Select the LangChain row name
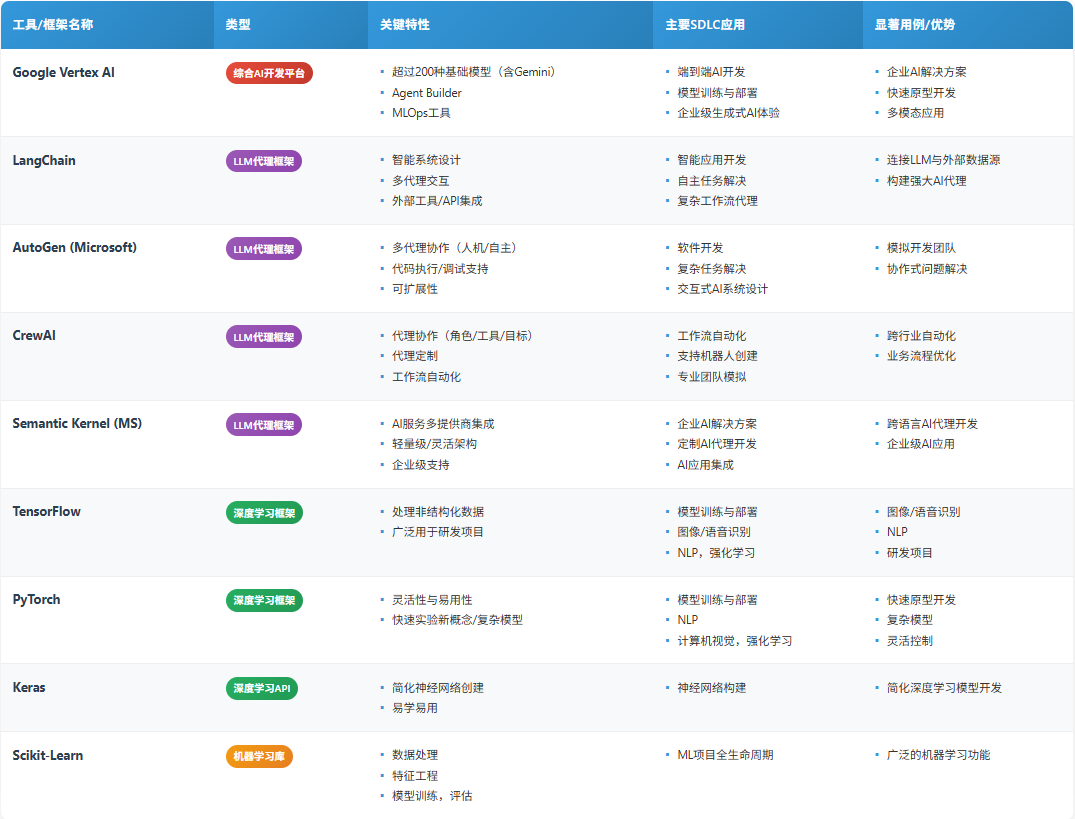 pos(44,160)
